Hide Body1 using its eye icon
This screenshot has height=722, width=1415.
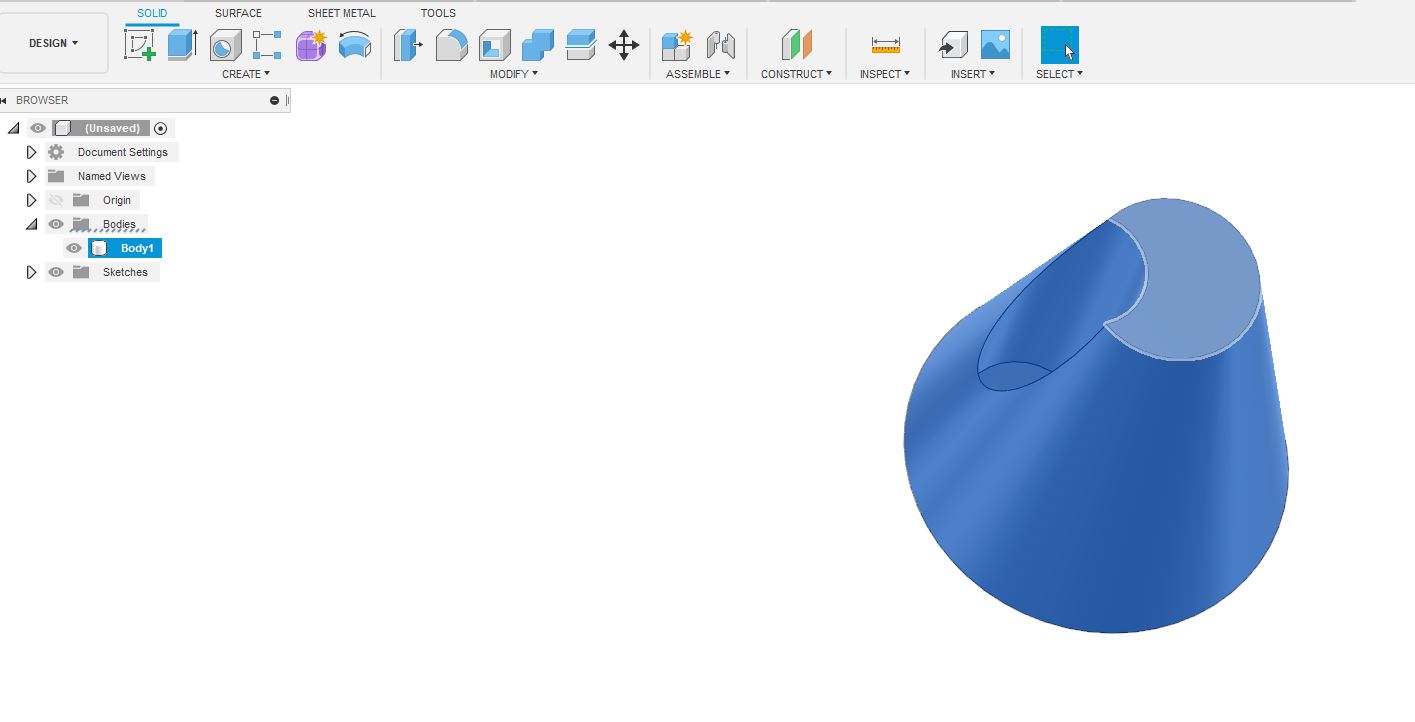click(x=74, y=248)
